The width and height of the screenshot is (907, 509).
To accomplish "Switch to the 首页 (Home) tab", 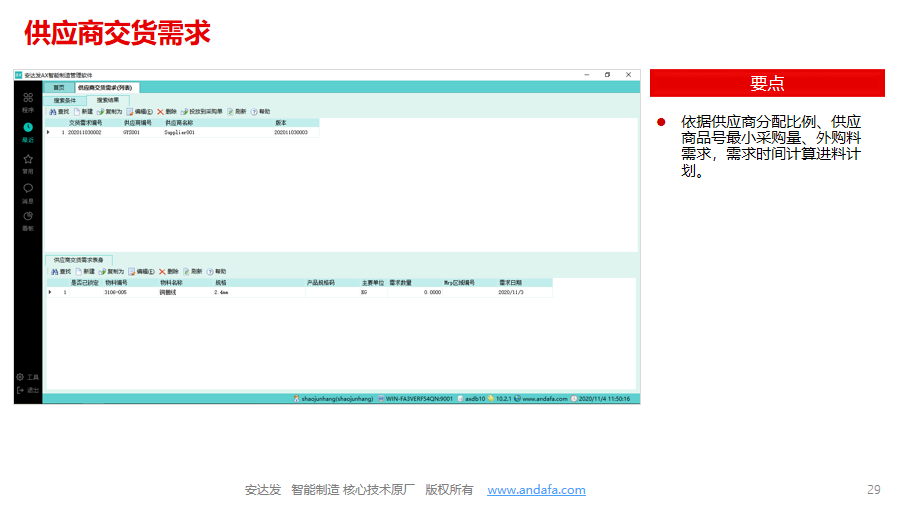I will pyautogui.click(x=59, y=88).
